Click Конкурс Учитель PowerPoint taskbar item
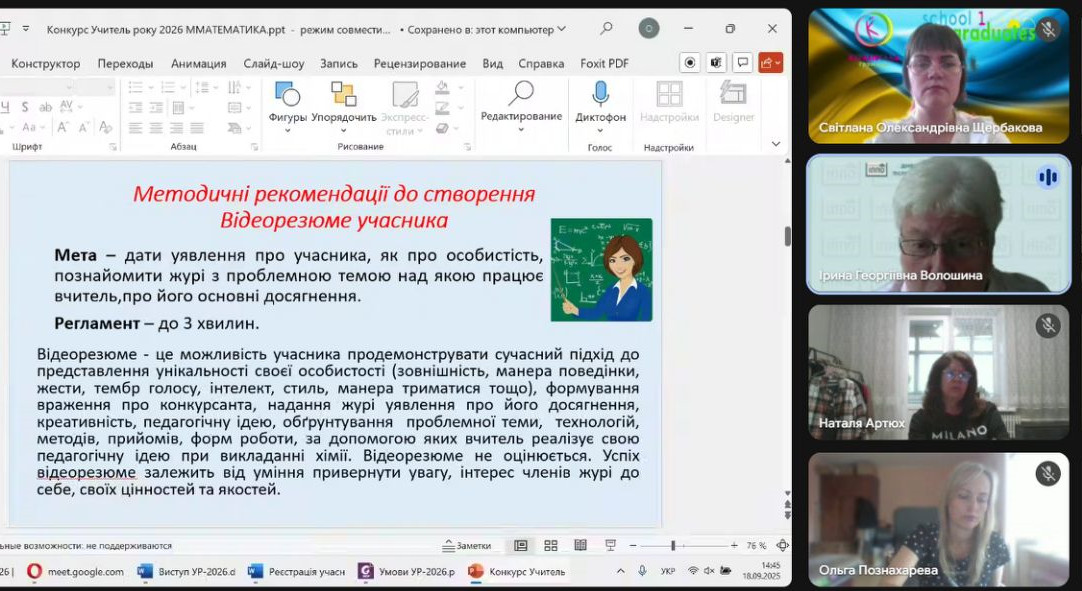The height and width of the screenshot is (591, 1082). point(518,572)
